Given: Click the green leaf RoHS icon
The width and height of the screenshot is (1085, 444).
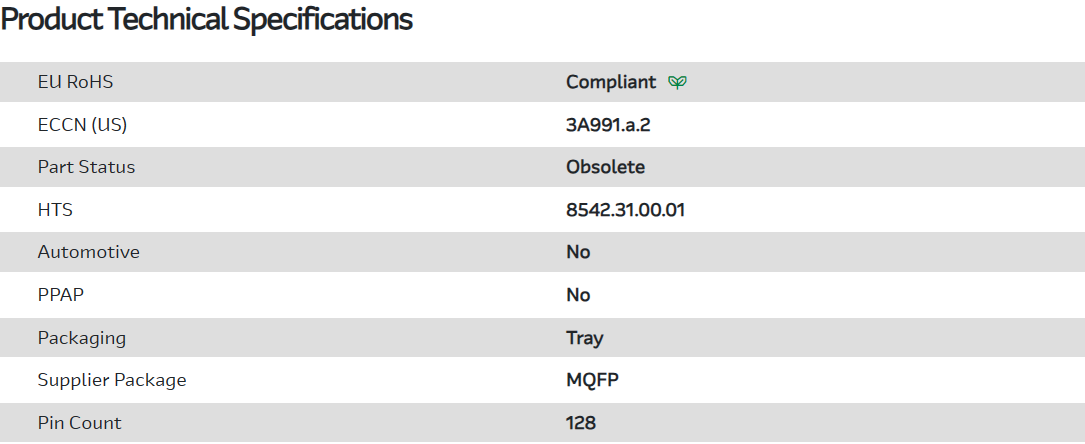Looking at the screenshot, I should [677, 82].
